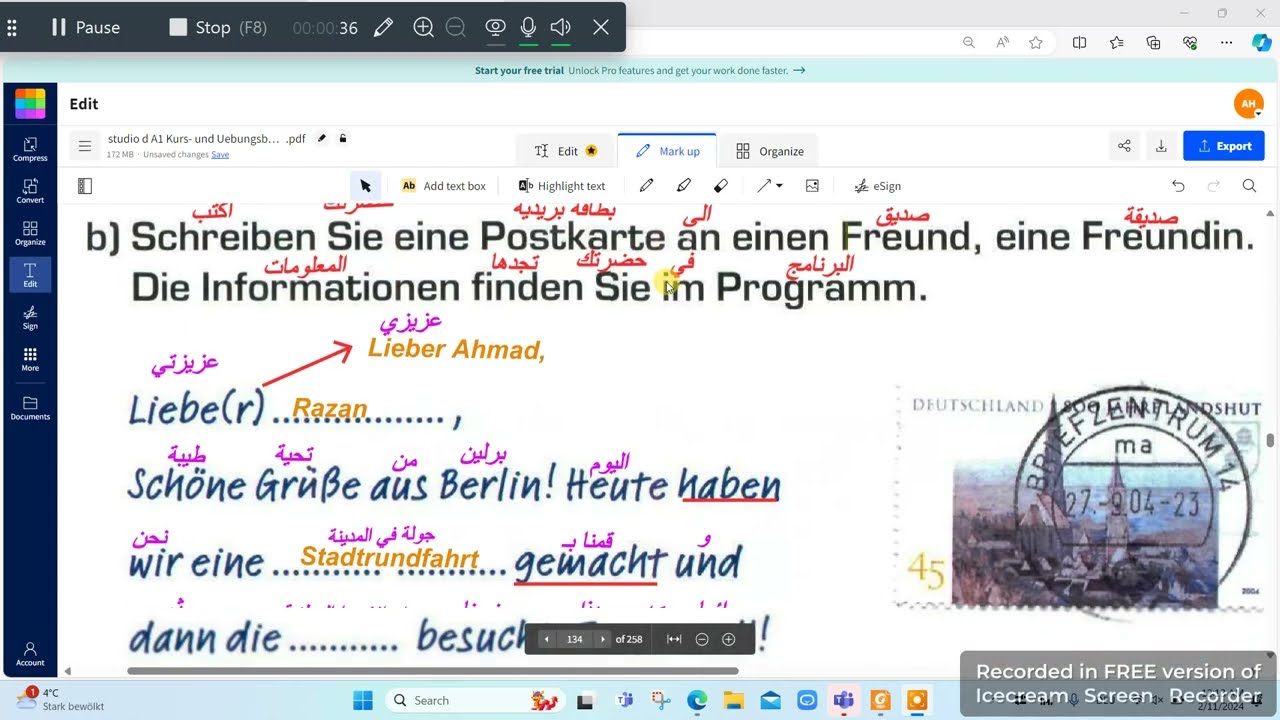The height and width of the screenshot is (720, 1280).
Task: Open the browser's Settings and more menu
Action: 1226,43
